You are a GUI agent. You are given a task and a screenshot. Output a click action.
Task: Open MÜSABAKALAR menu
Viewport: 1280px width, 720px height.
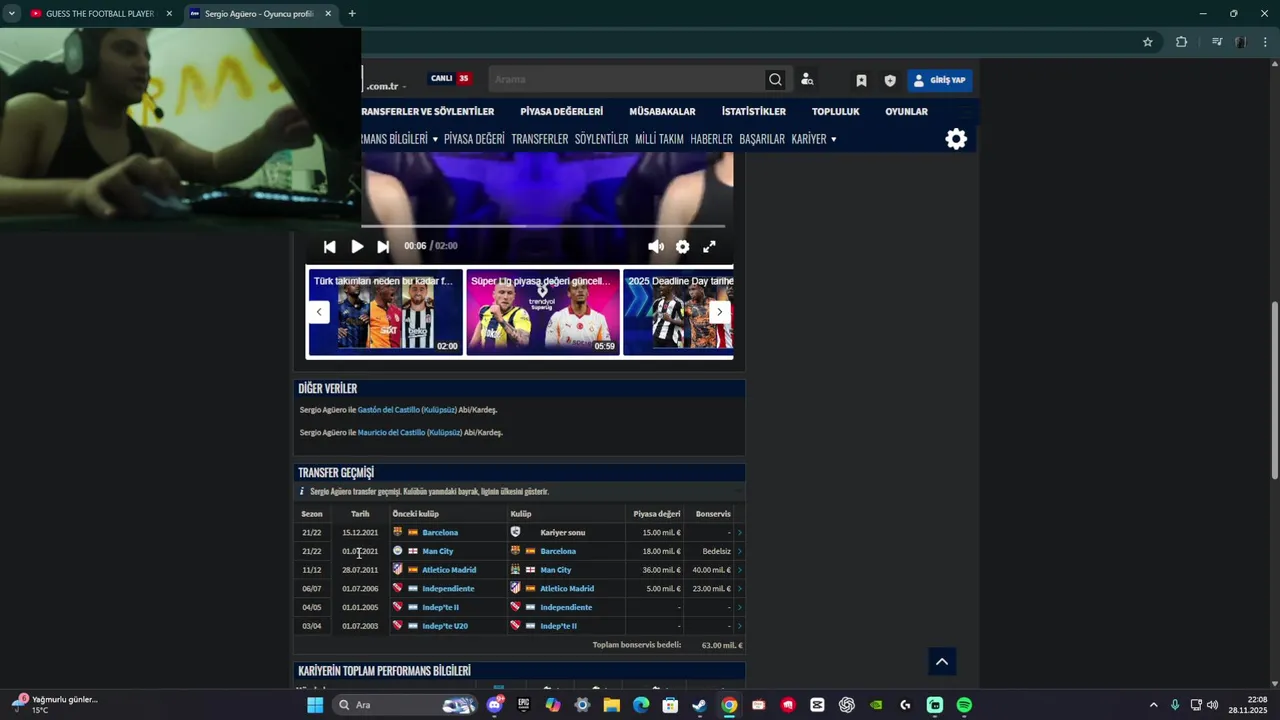pos(662,112)
